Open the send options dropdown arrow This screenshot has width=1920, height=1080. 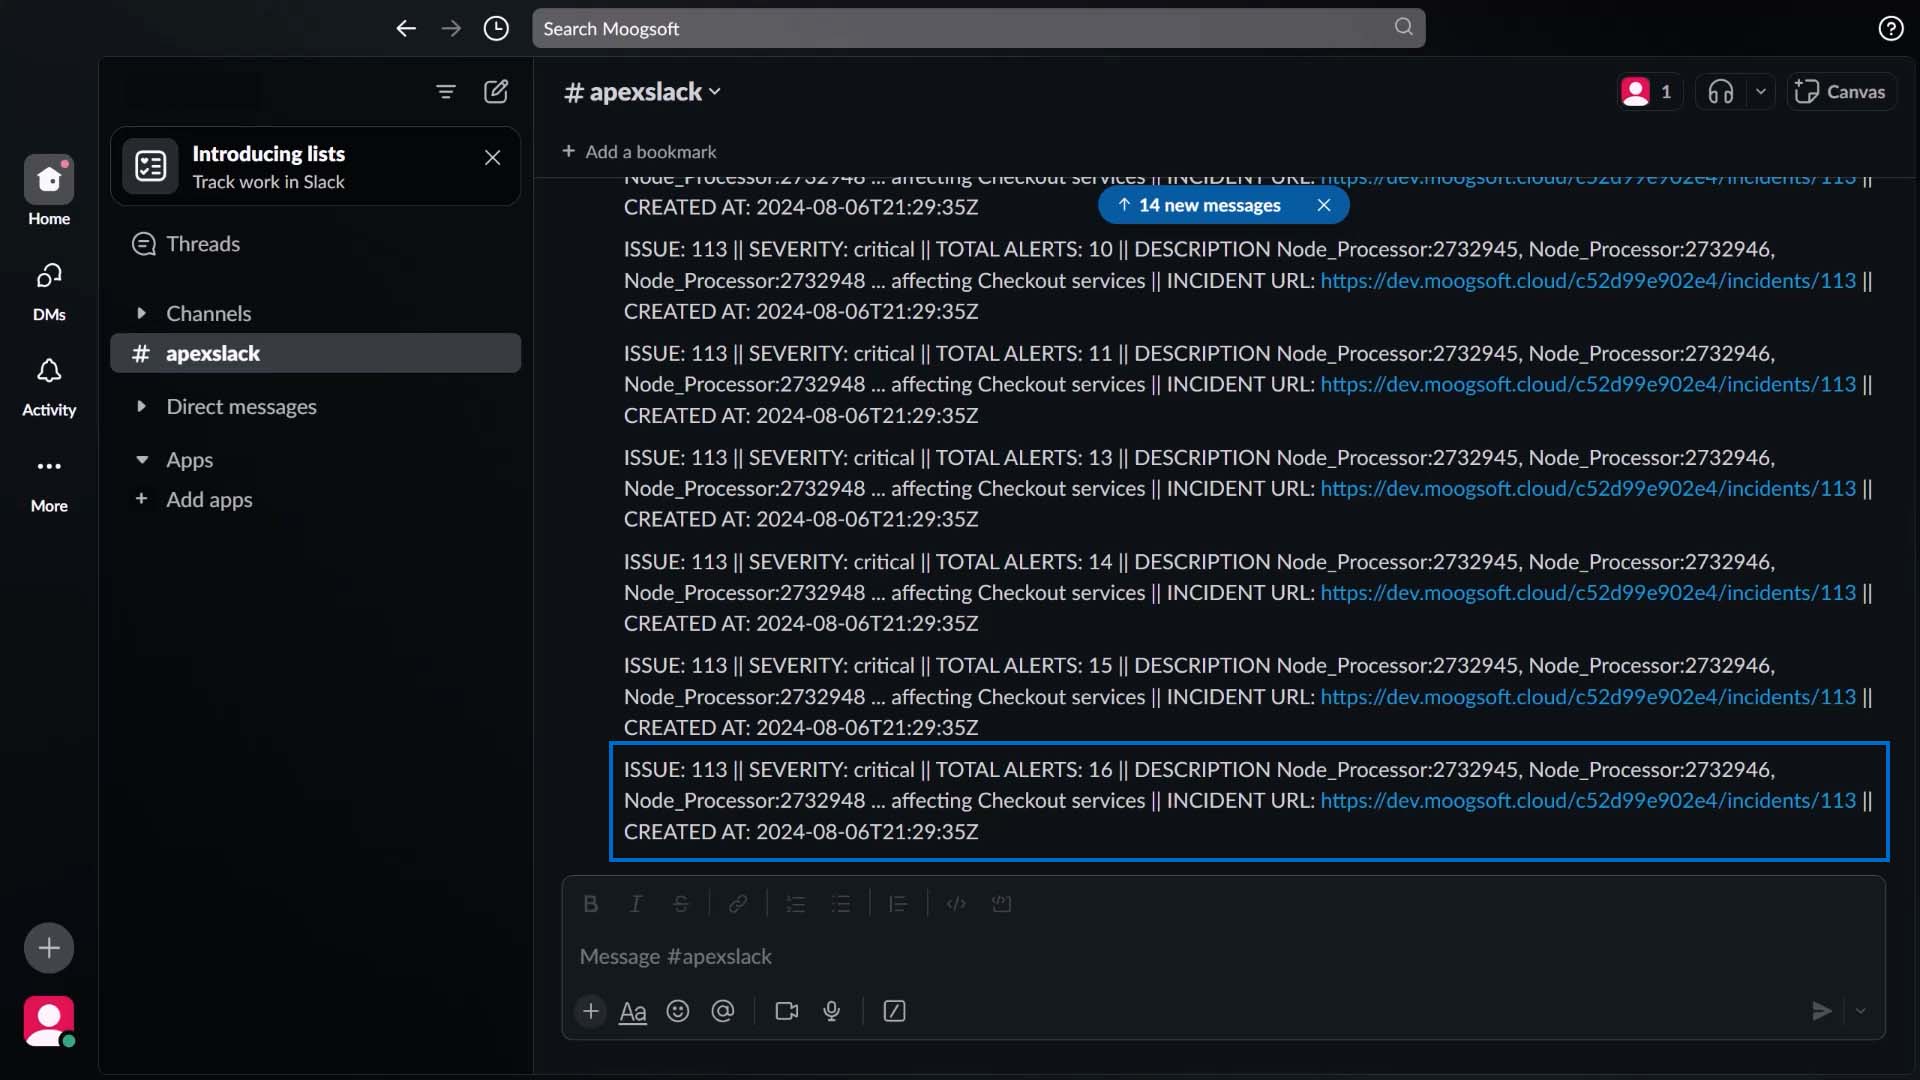[1860, 1011]
